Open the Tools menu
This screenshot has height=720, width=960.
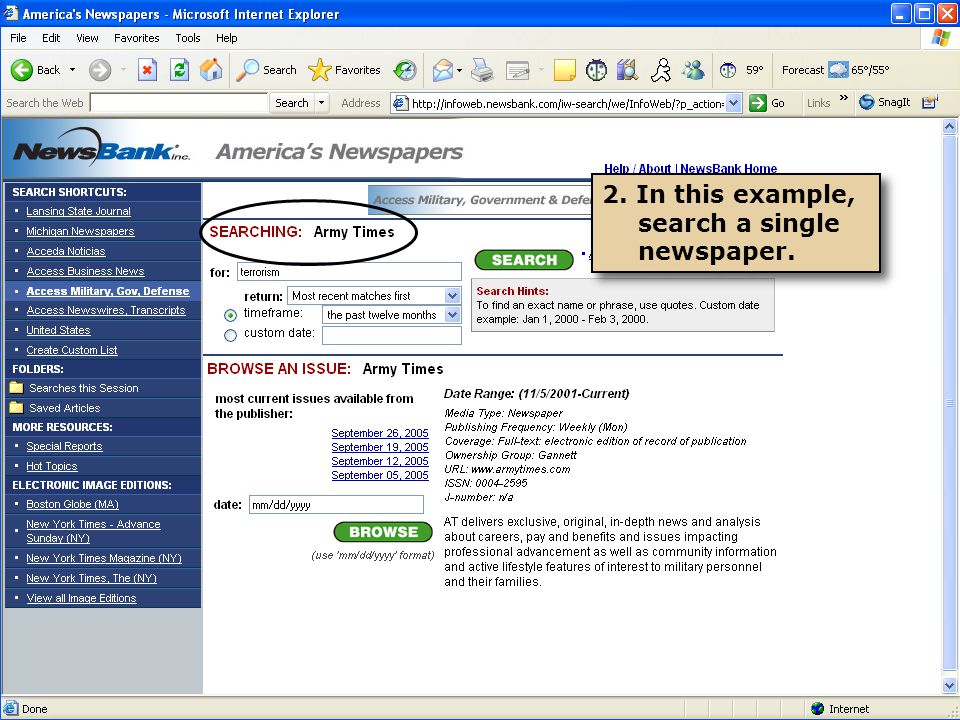pyautogui.click(x=187, y=38)
